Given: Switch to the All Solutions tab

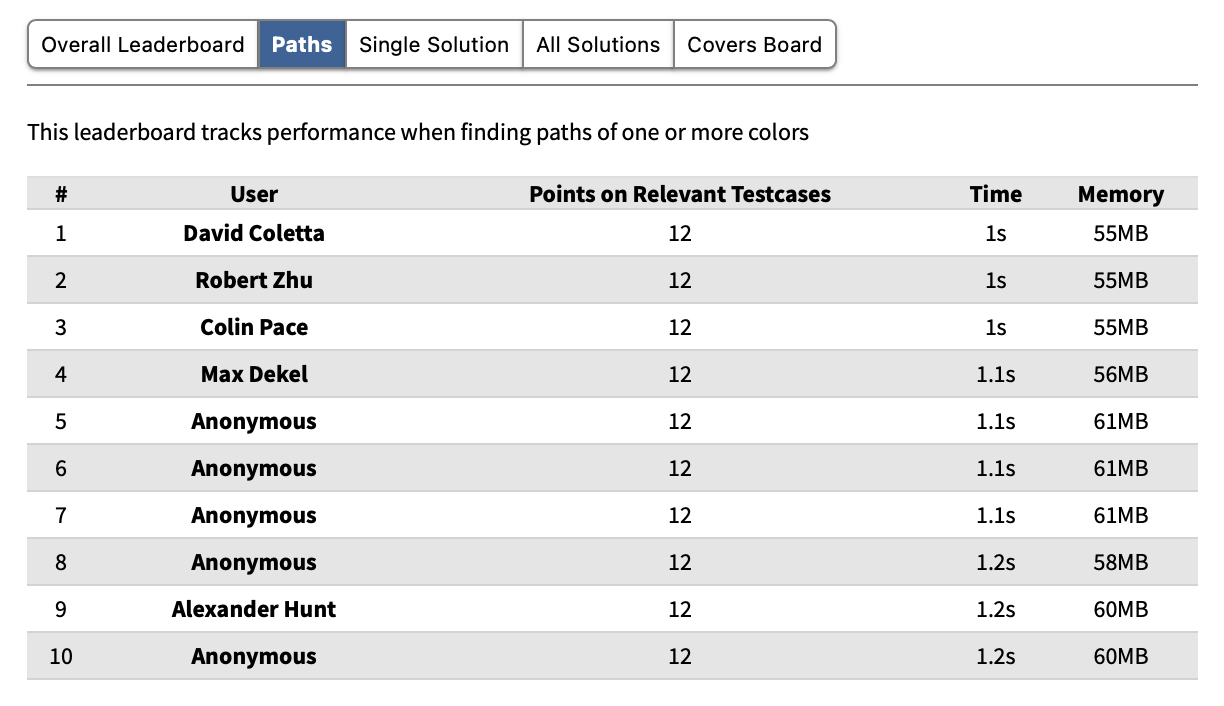Looking at the screenshot, I should click(598, 45).
